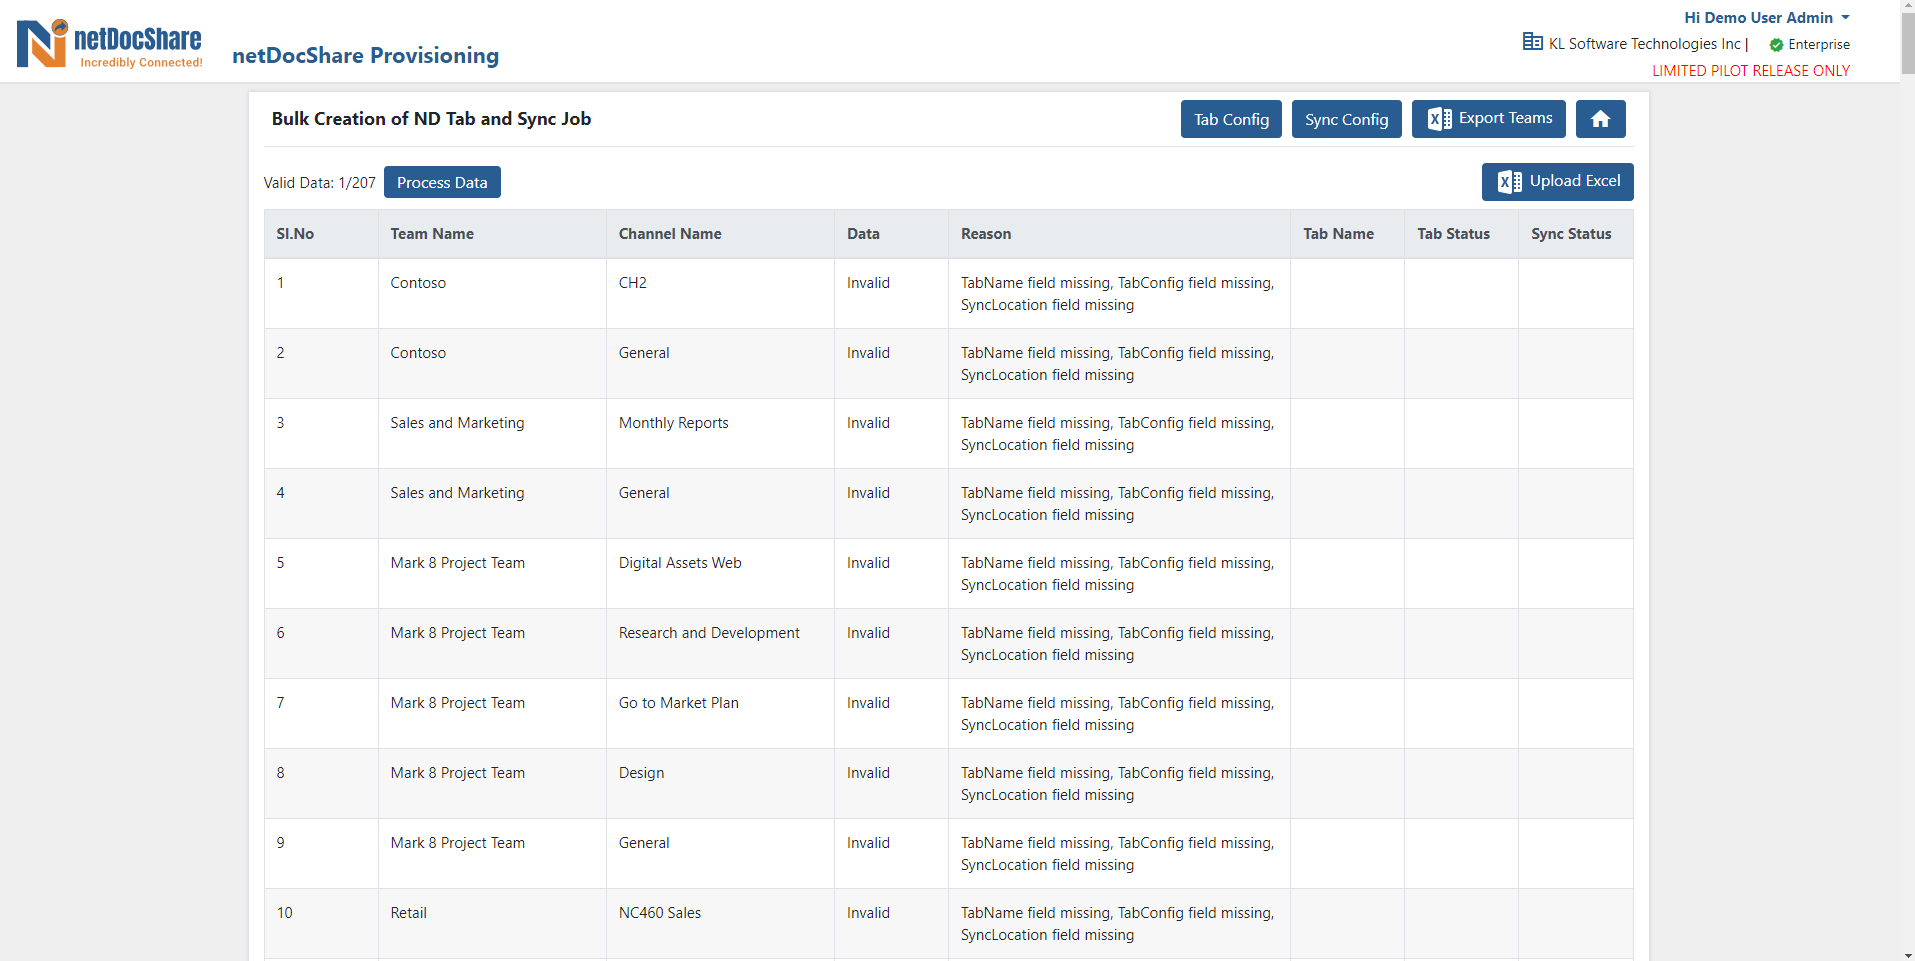This screenshot has height=961, width=1915.
Task: Select the CH2 channel cell
Action: (720, 294)
